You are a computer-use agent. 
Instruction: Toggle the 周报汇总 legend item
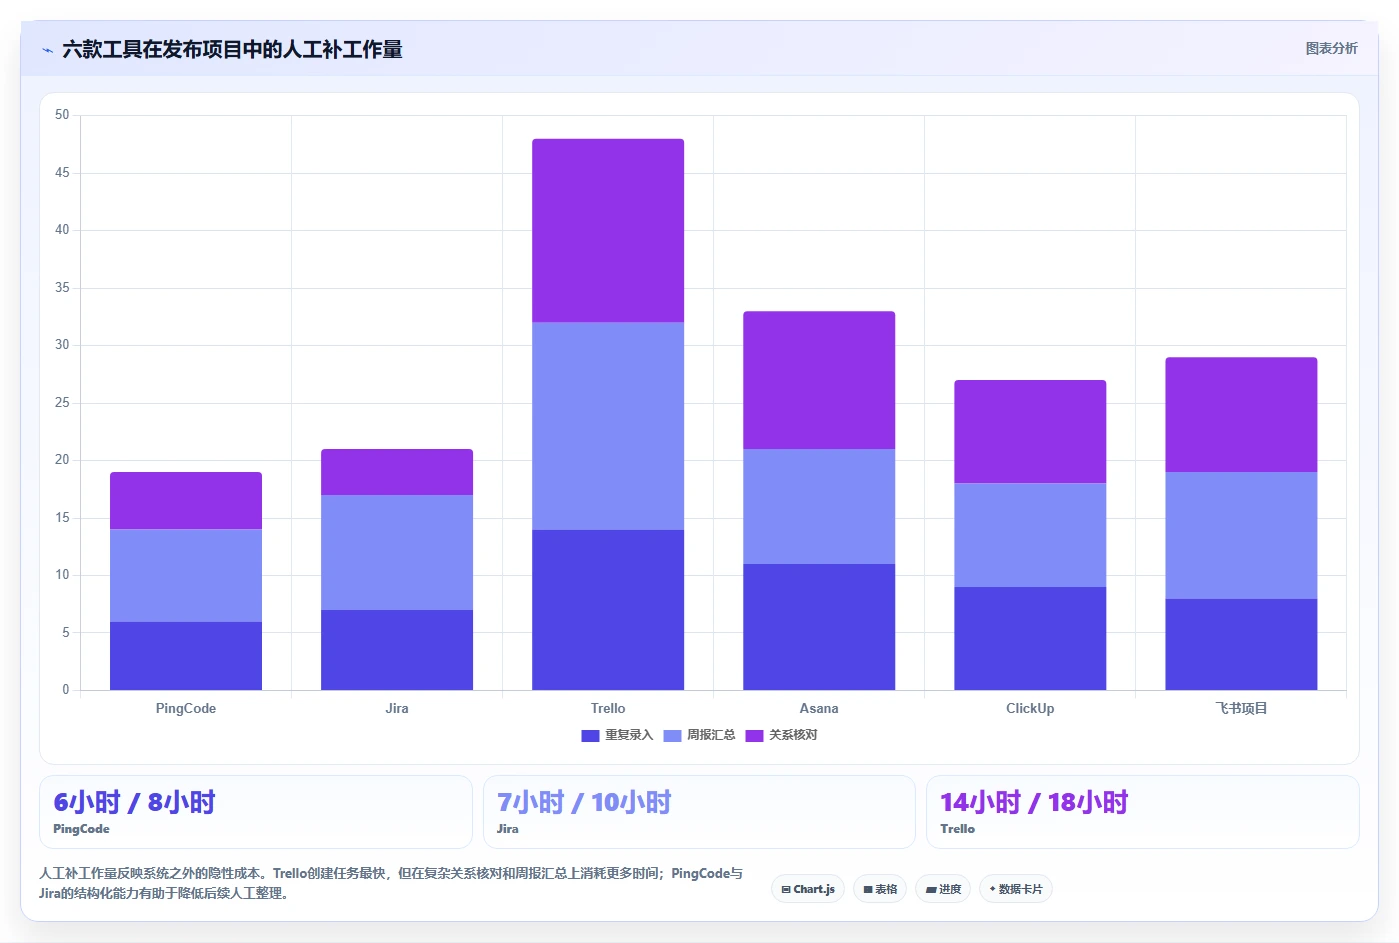coord(699,735)
